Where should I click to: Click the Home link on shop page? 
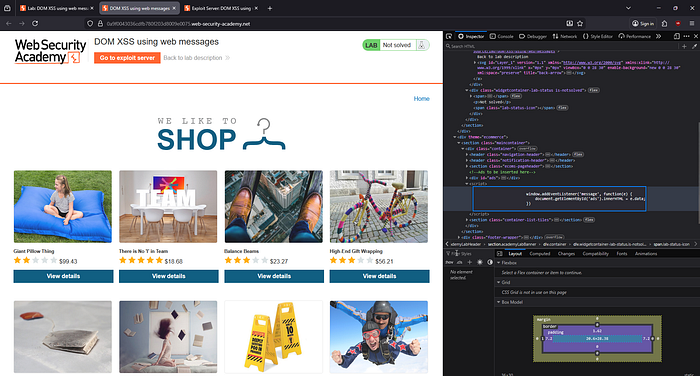(x=421, y=99)
